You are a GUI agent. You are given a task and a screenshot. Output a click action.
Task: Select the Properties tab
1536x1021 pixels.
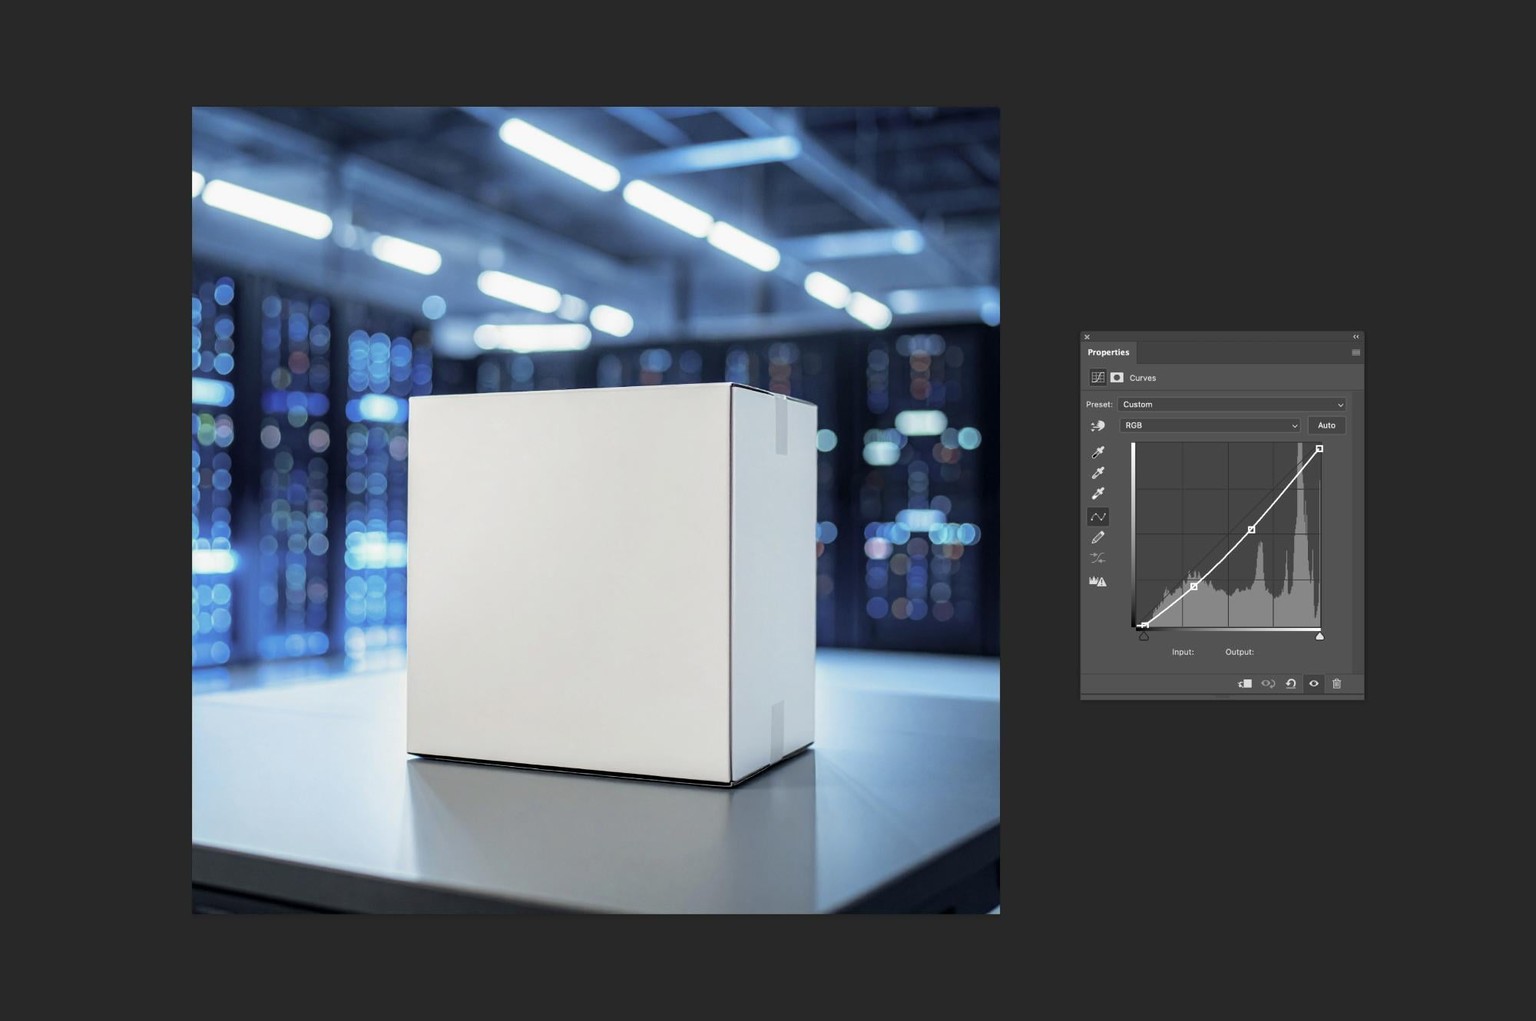[1108, 353]
